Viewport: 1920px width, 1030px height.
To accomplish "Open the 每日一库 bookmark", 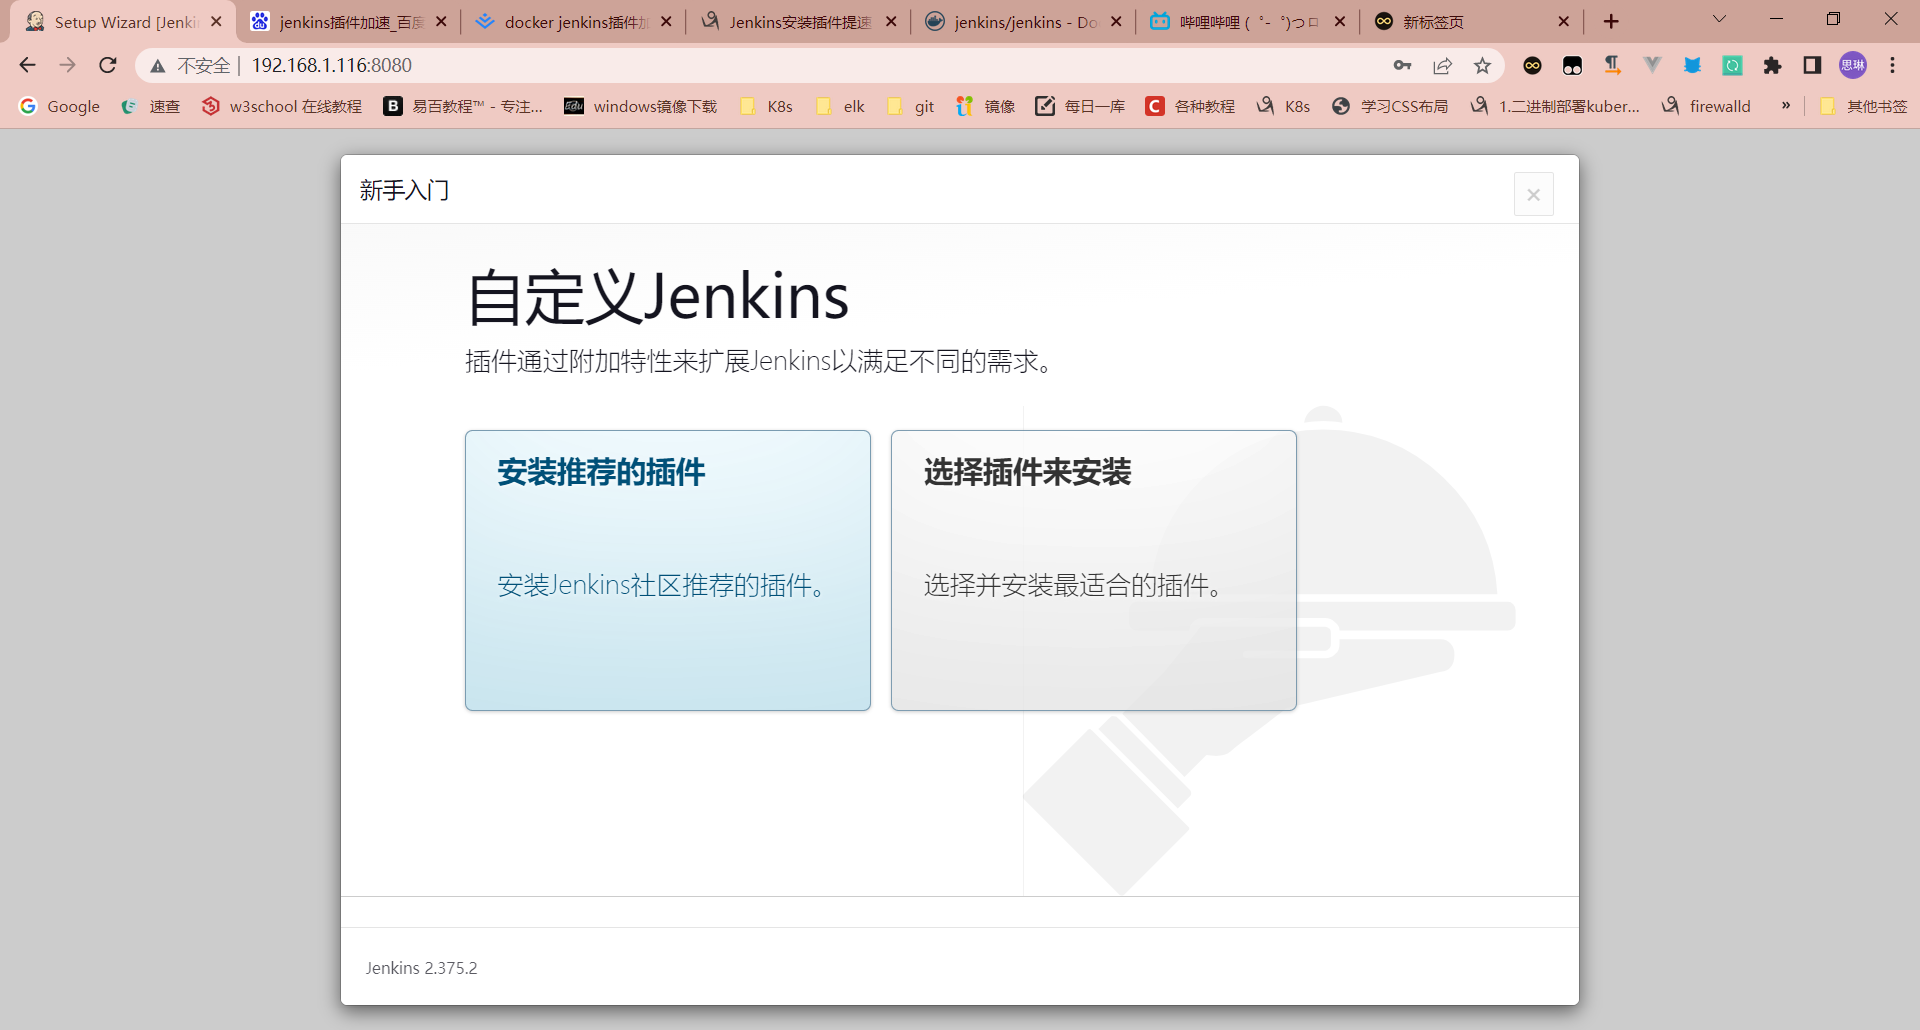I will [x=1080, y=106].
